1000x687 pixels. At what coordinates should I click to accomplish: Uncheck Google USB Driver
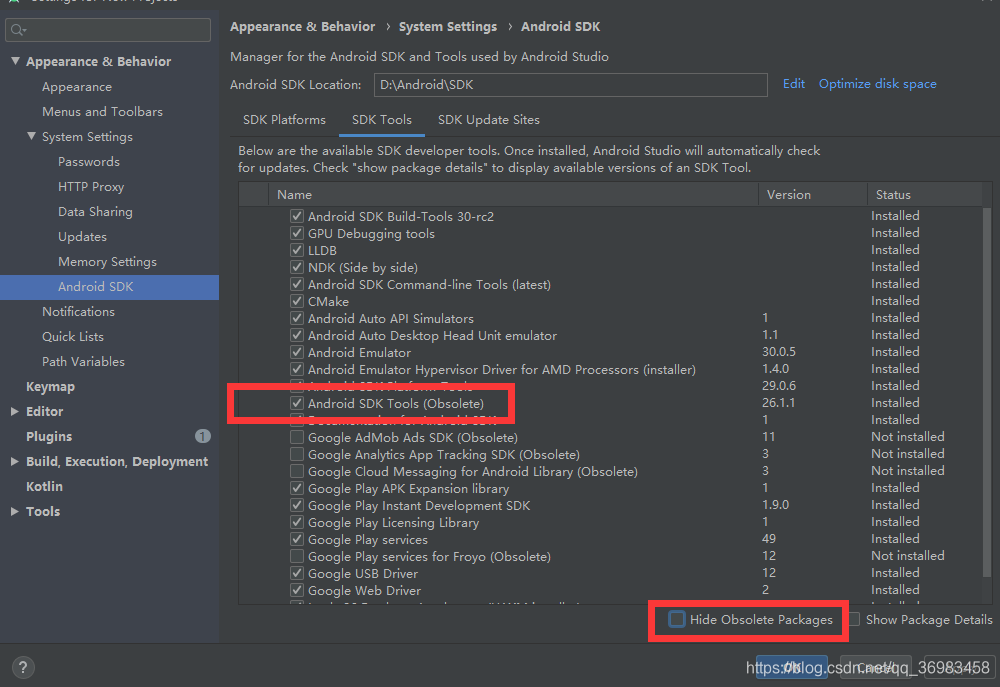tap(297, 573)
